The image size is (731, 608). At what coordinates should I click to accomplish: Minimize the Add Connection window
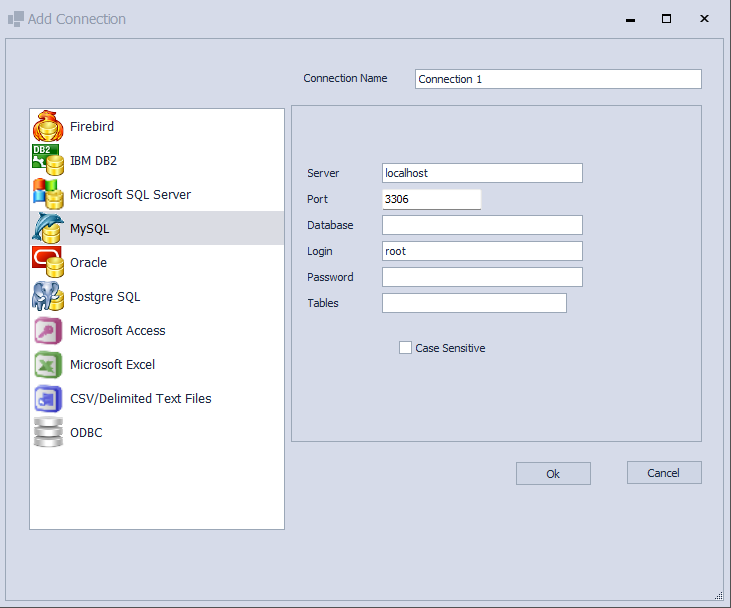630,19
